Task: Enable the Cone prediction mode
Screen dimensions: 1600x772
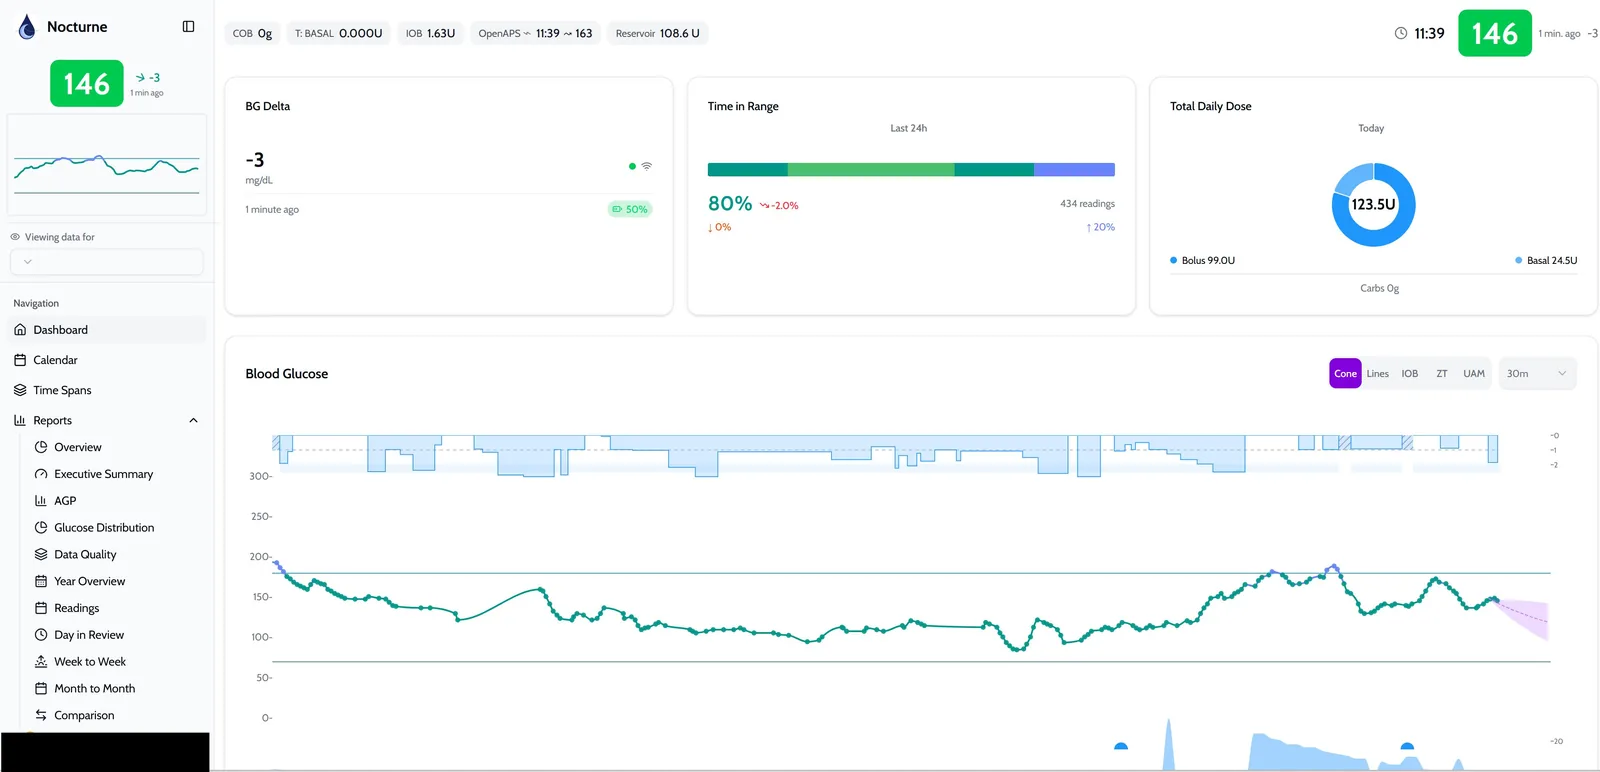Action: [x=1345, y=374]
